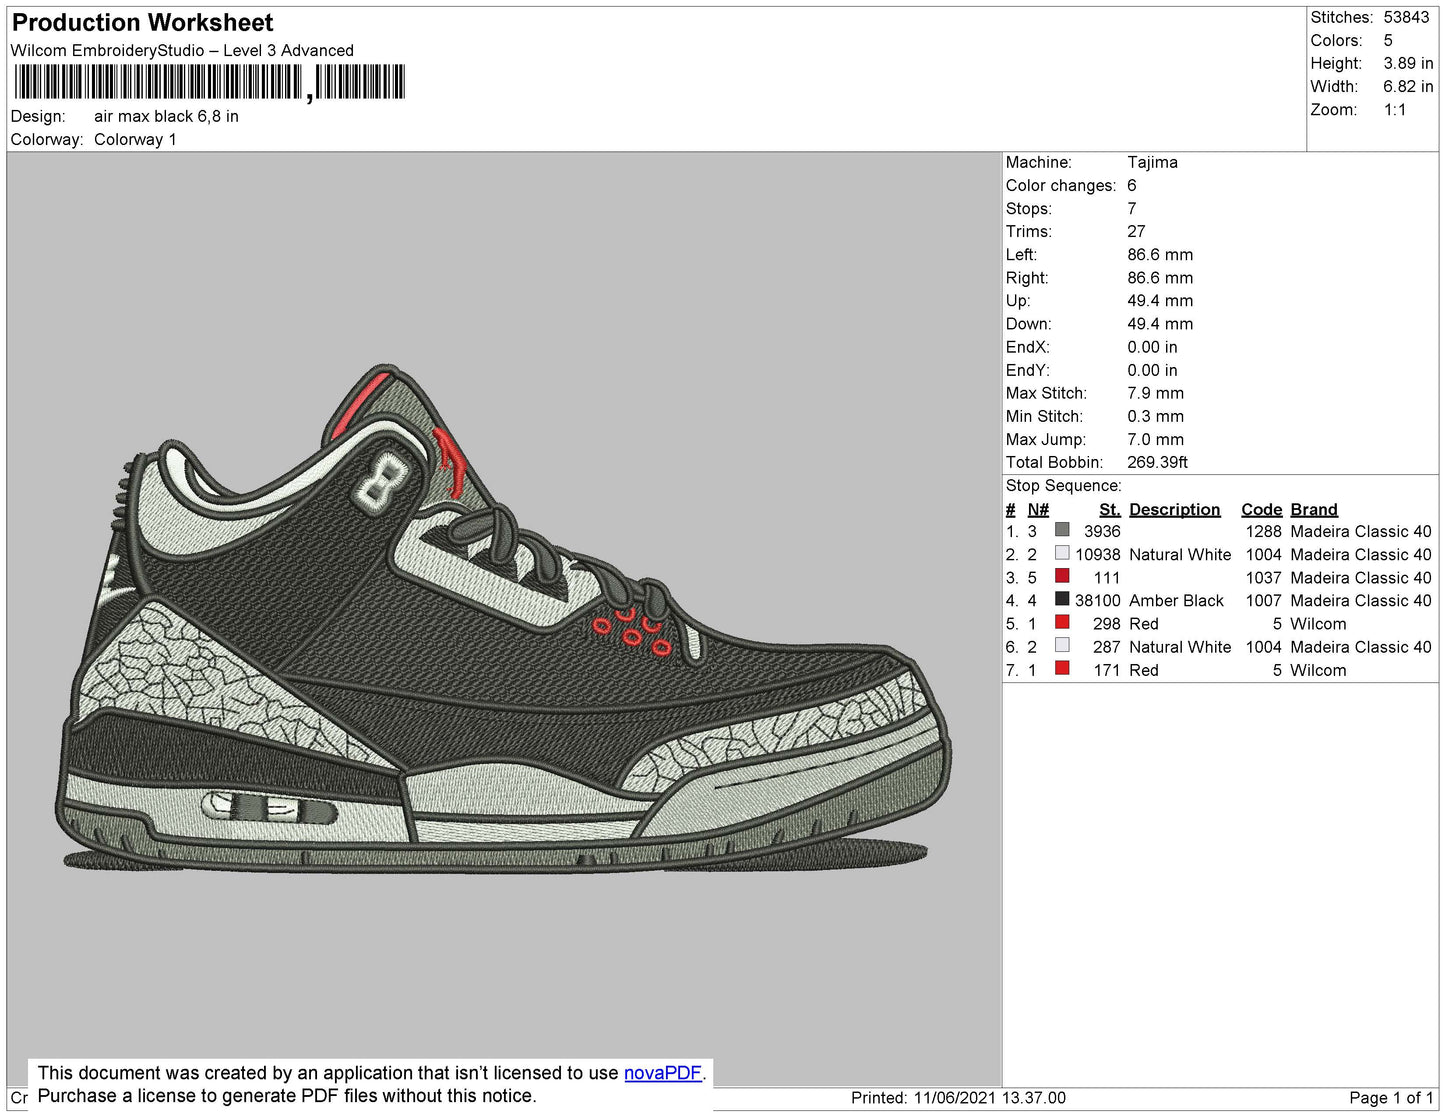Click the Printed date and time text
Image resolution: width=1445 pixels, height=1117 pixels.
tap(958, 1098)
